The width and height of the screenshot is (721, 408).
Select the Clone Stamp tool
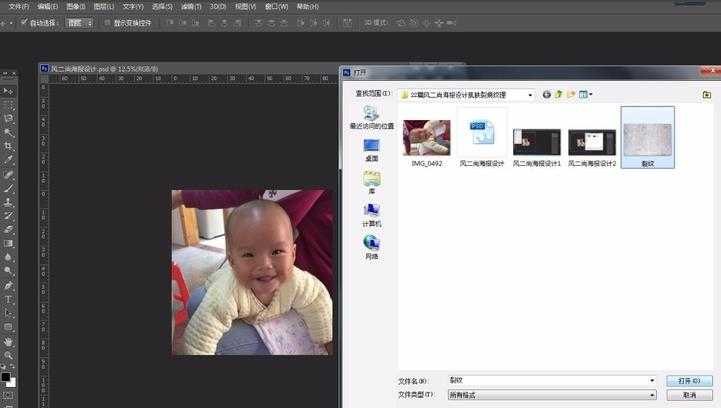tap(8, 202)
